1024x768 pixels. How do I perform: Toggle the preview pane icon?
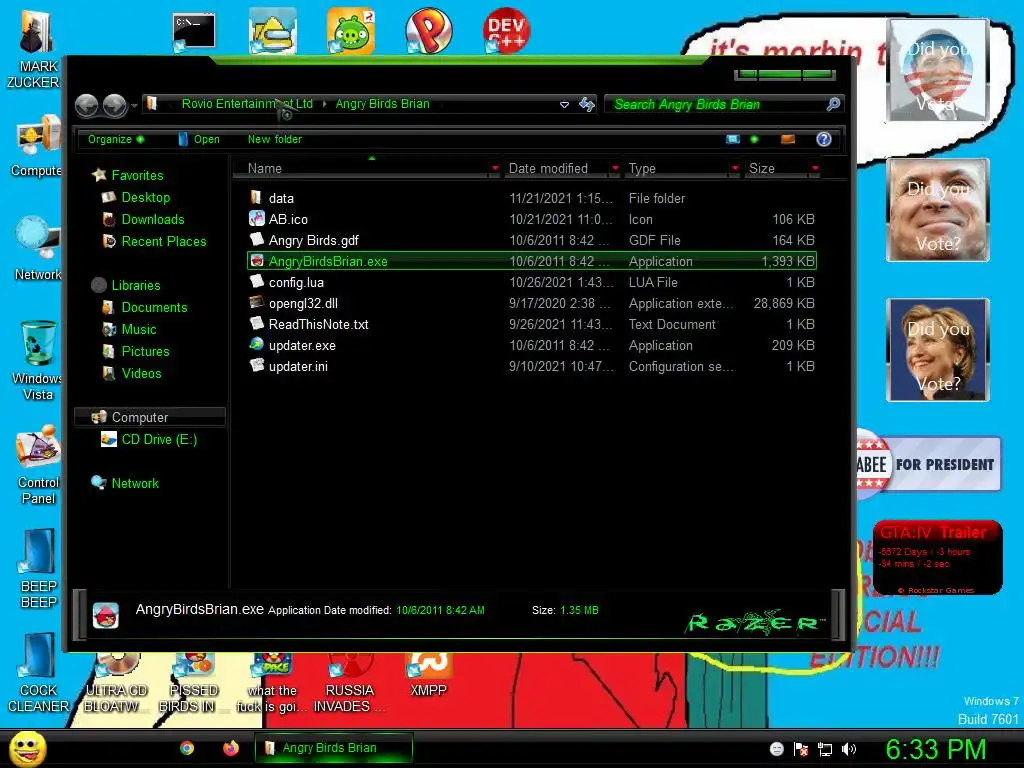coord(788,139)
